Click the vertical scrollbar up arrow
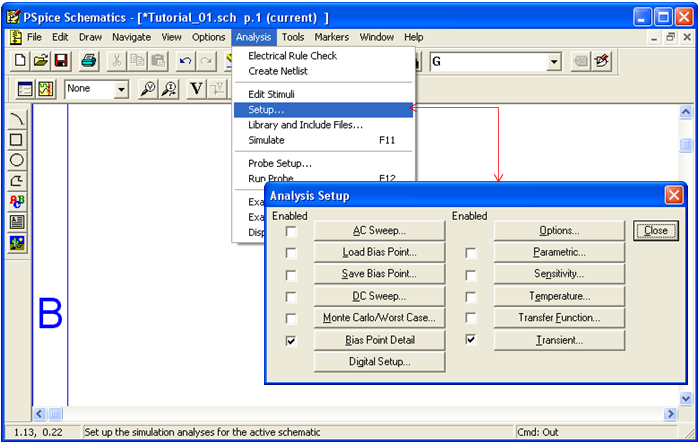 [686, 112]
